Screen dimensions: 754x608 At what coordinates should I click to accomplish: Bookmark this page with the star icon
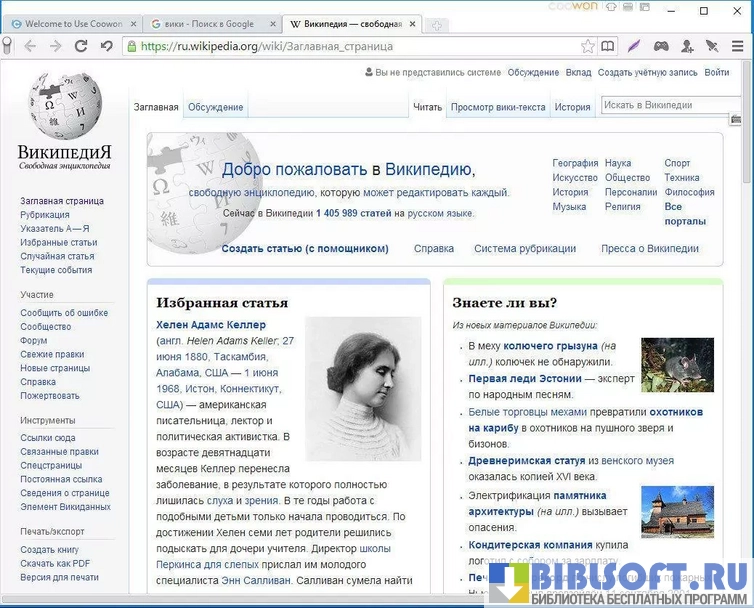point(588,46)
